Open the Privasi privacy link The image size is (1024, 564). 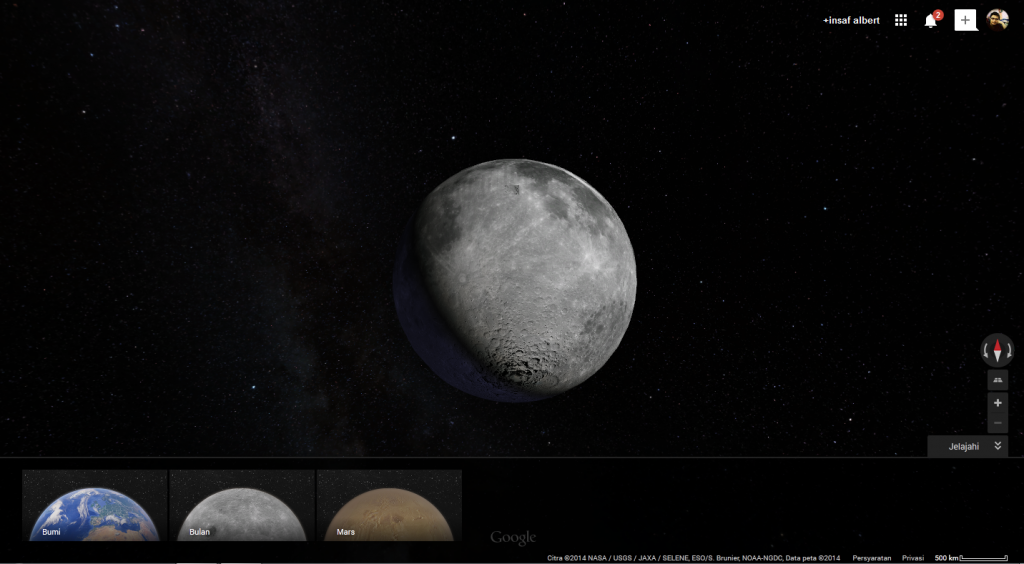coord(912,558)
